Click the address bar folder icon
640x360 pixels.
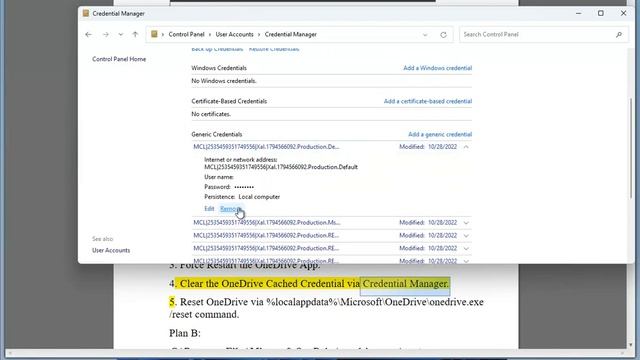coord(154,34)
